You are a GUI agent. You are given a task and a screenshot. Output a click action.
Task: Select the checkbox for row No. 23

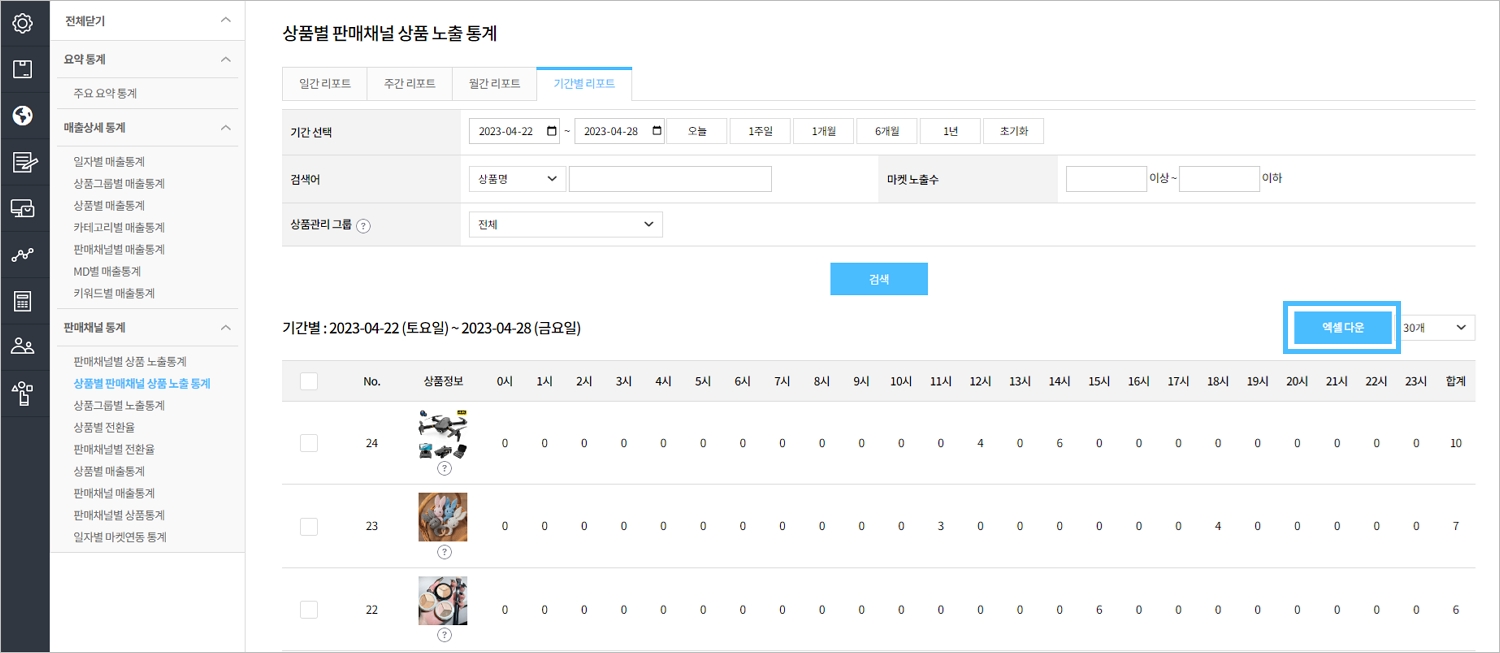pyautogui.click(x=309, y=526)
